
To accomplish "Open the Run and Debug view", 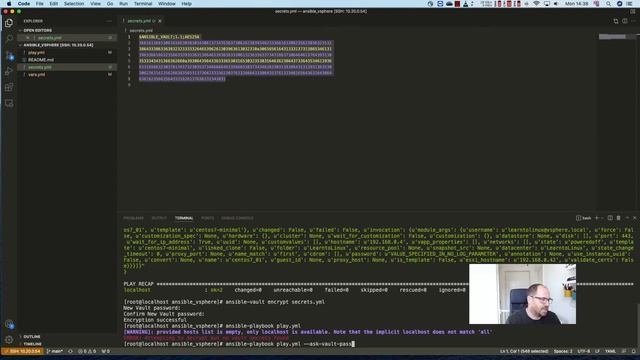I will coord(9,71).
